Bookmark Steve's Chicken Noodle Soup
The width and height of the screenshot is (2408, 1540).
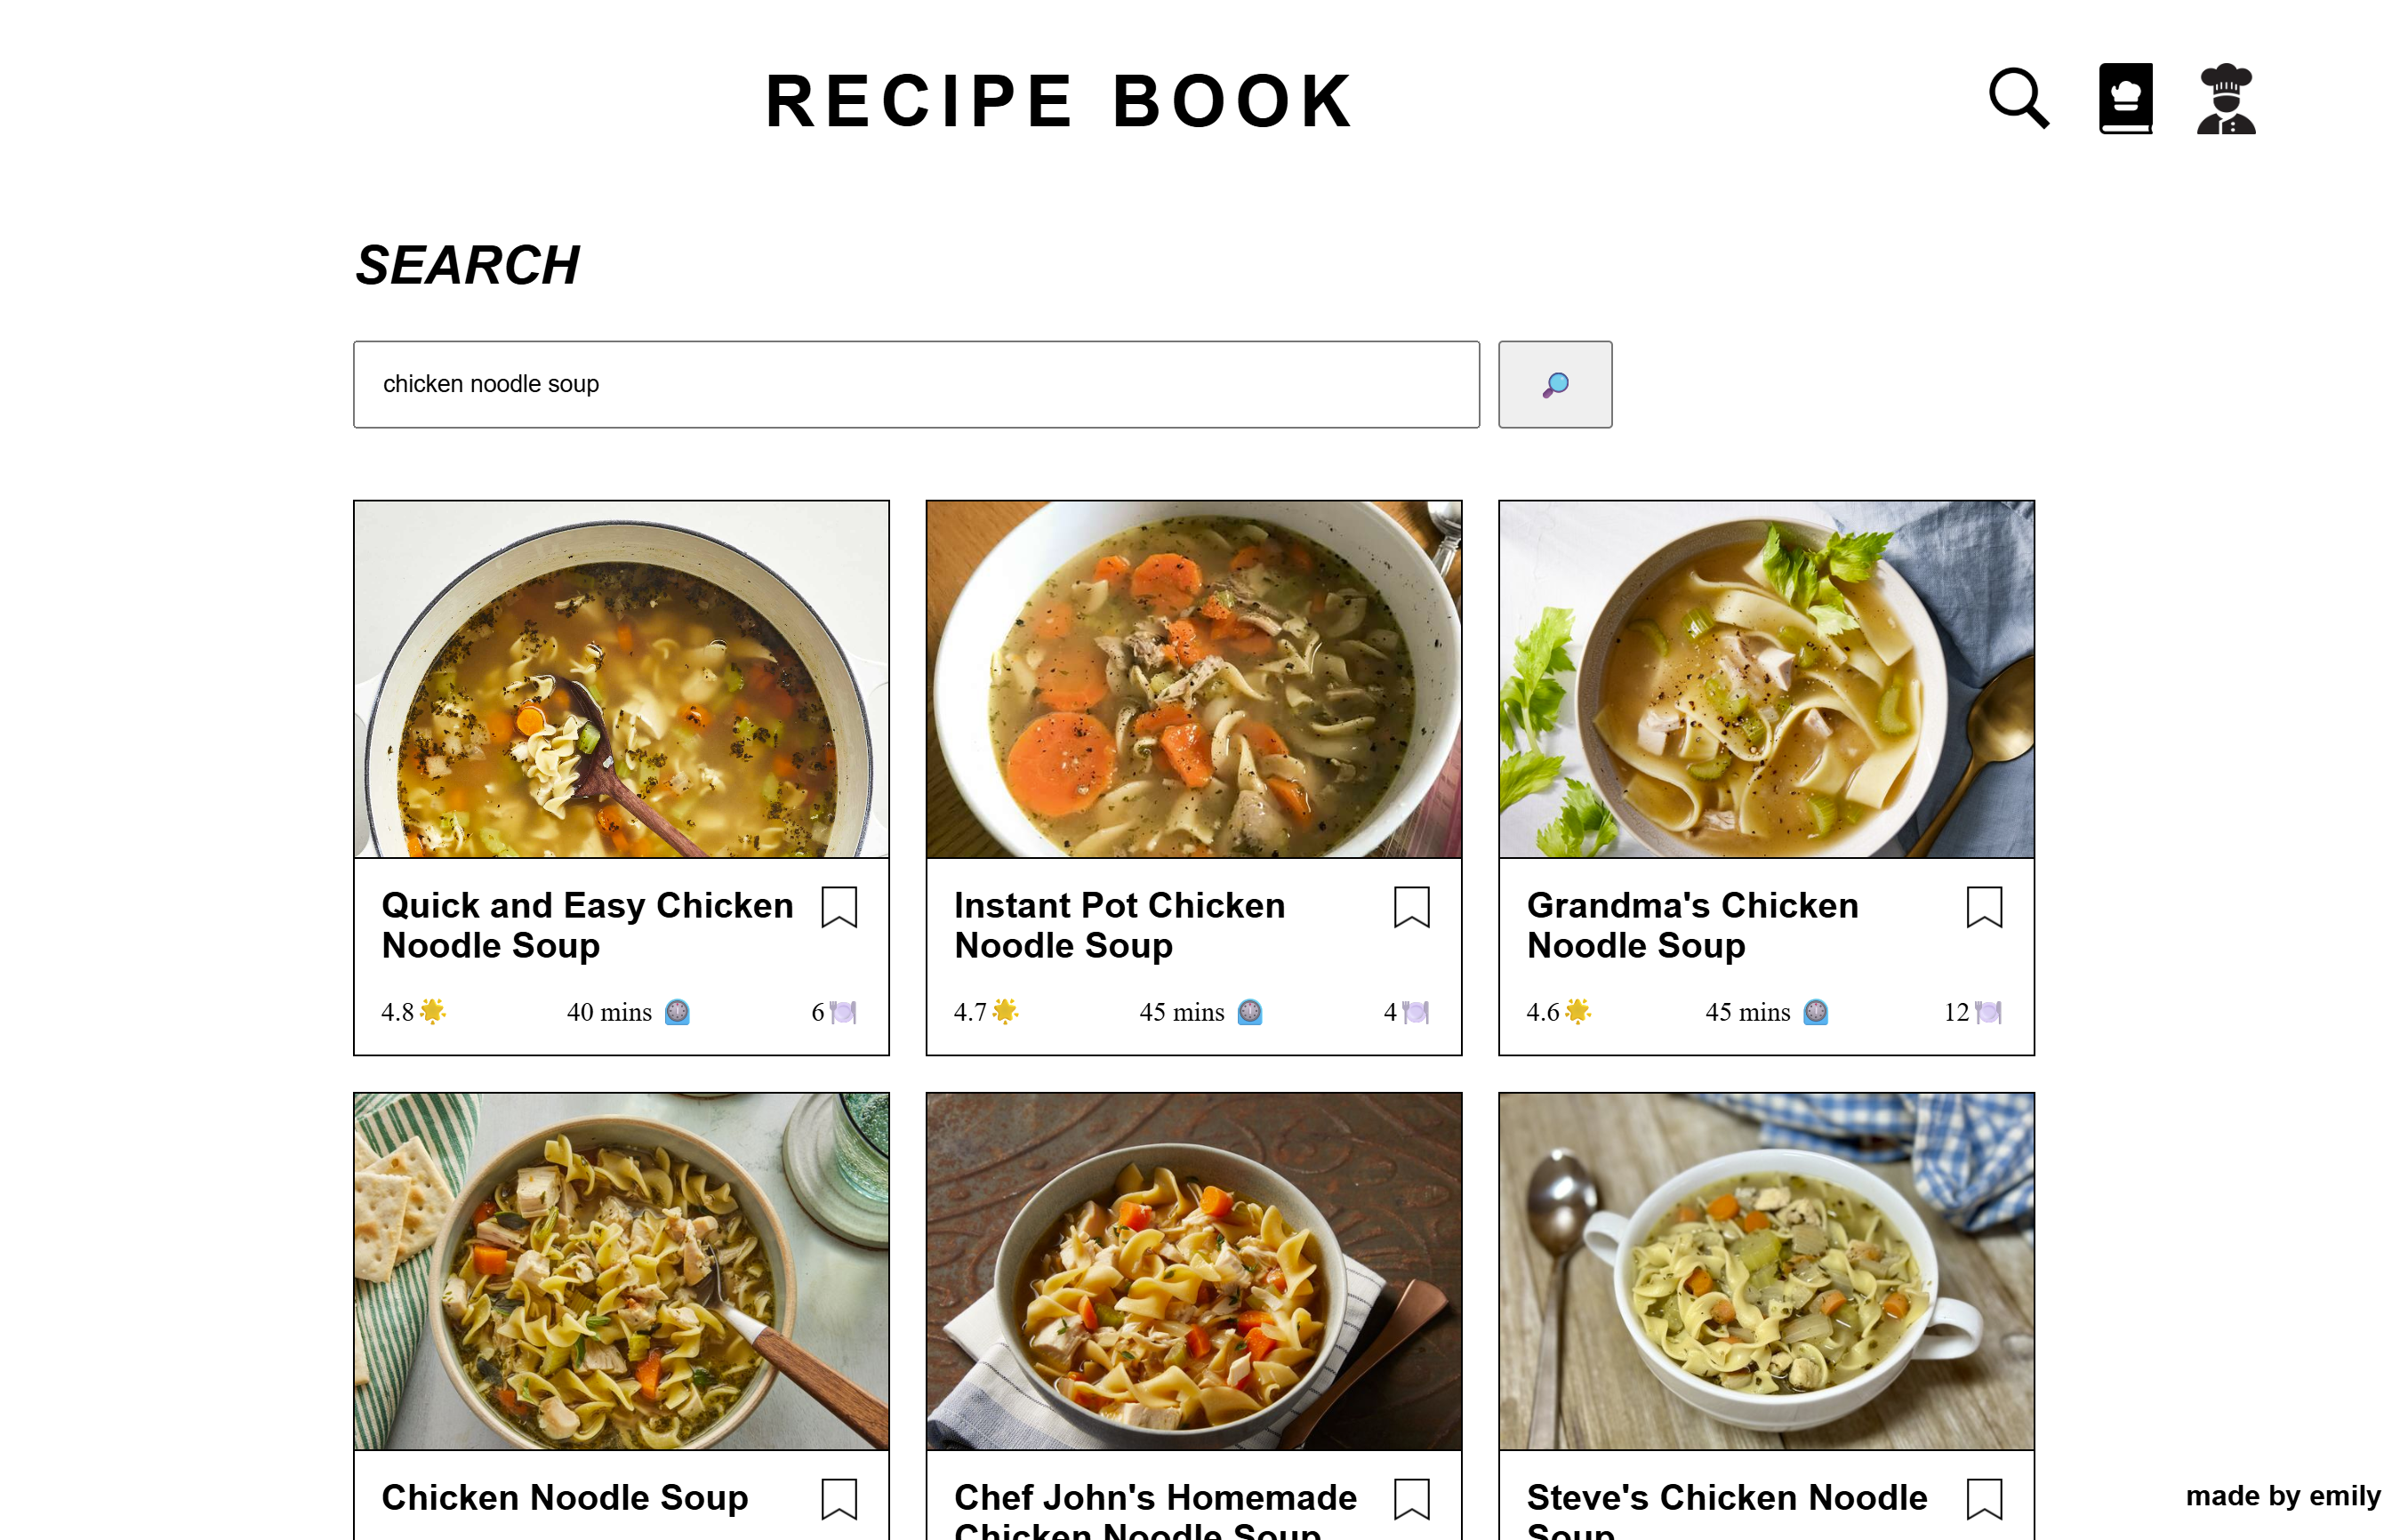[x=1983, y=1498]
